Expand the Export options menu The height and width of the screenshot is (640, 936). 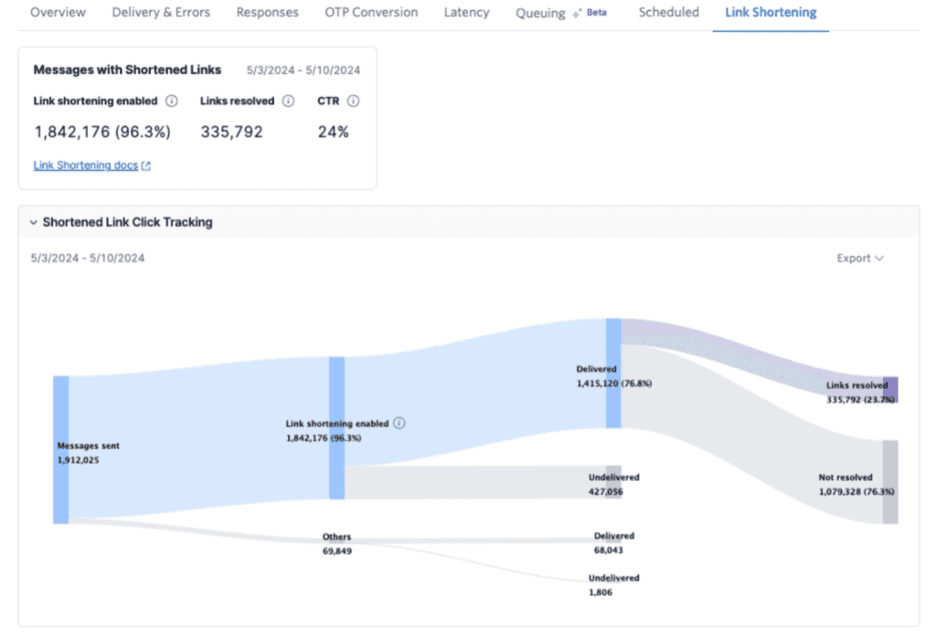point(859,258)
